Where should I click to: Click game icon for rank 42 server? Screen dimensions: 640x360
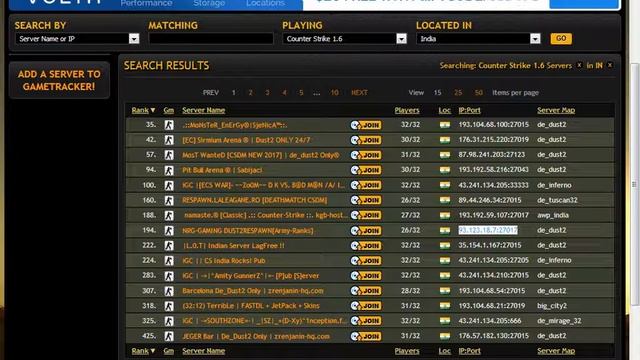tap(169, 140)
